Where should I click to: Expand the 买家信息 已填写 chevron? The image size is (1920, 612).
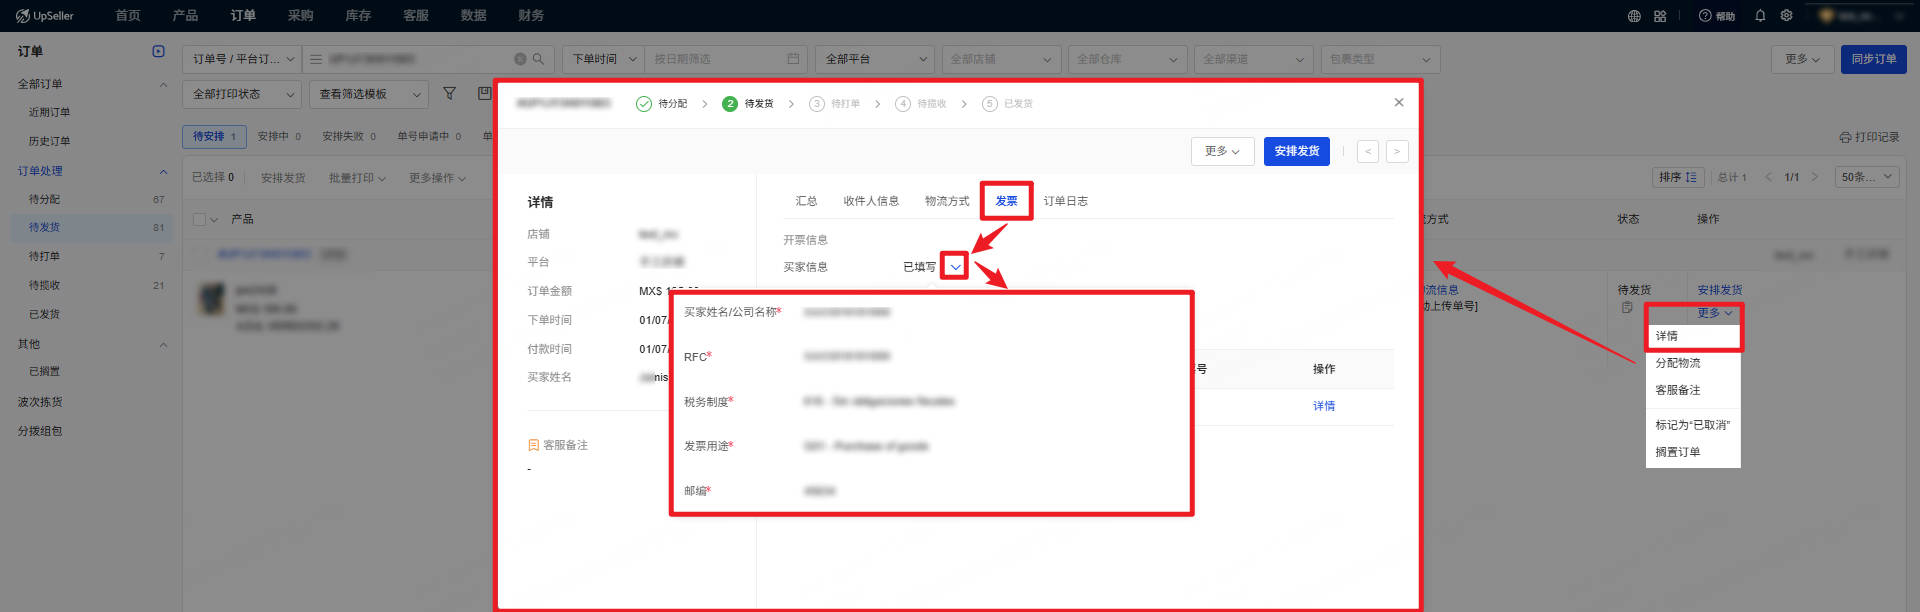click(955, 267)
